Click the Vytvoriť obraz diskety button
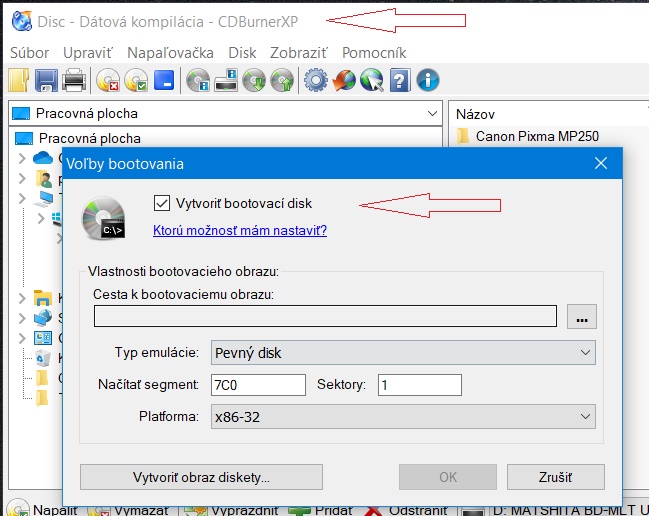 (x=201, y=477)
